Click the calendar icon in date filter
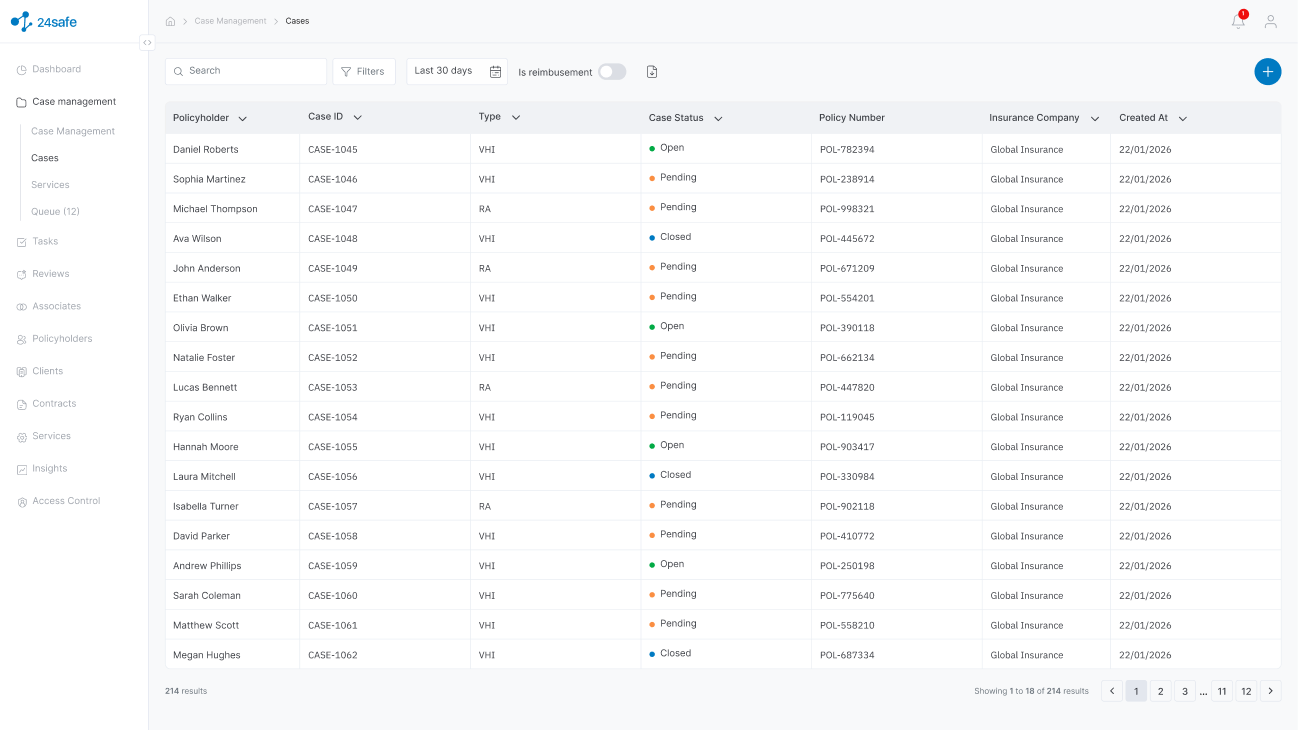 495,71
